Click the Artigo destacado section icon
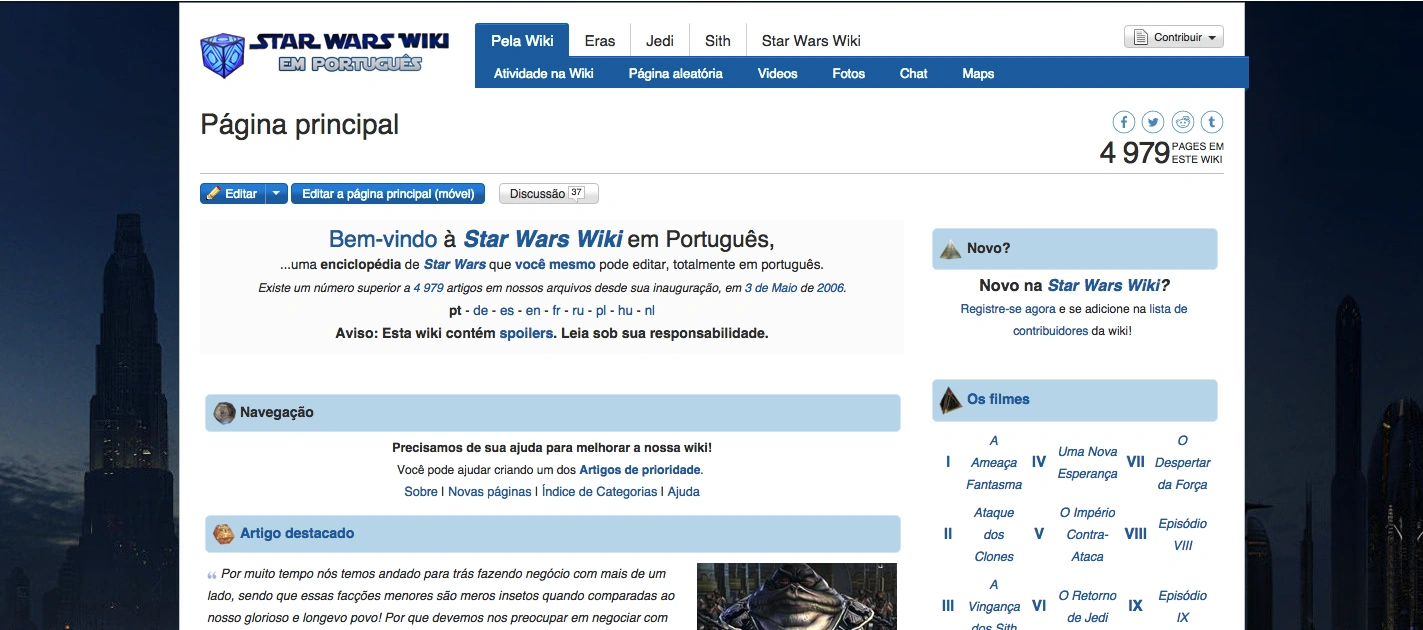This screenshot has height=630, width=1423. click(x=225, y=534)
